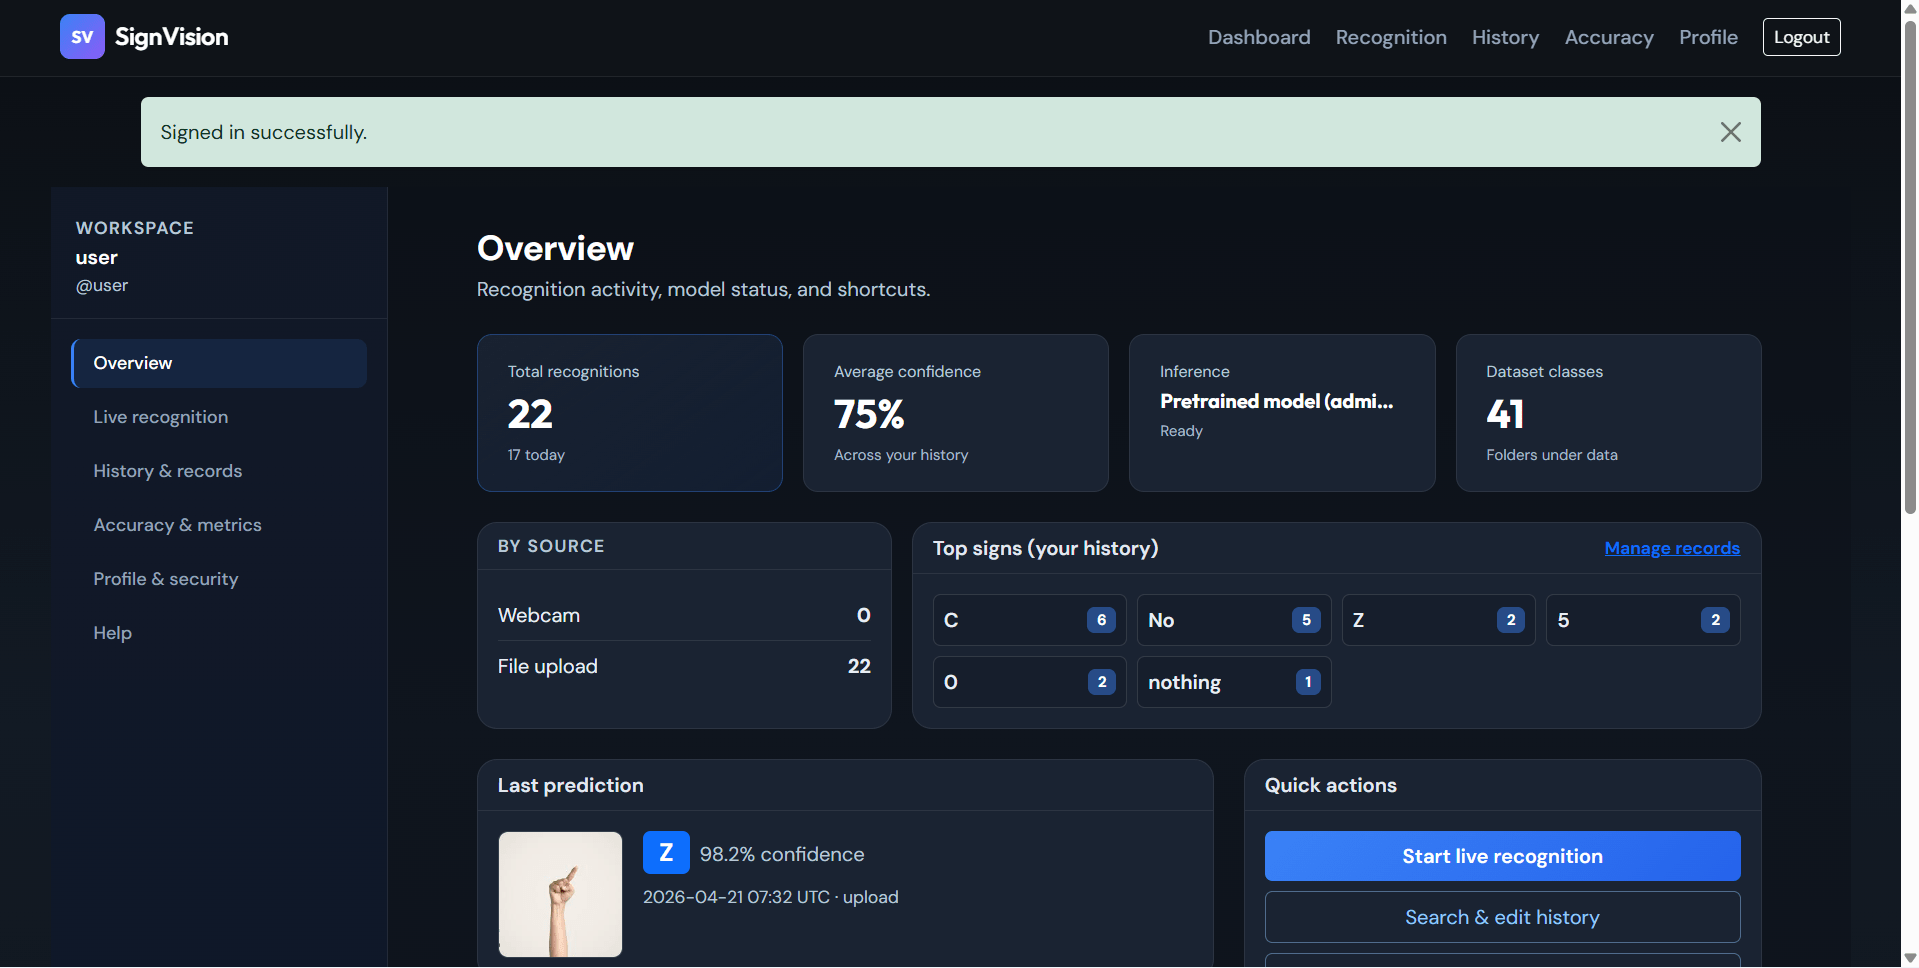The width and height of the screenshot is (1919, 968).
Task: Click the '98.2% confidence' text
Action: (x=782, y=854)
